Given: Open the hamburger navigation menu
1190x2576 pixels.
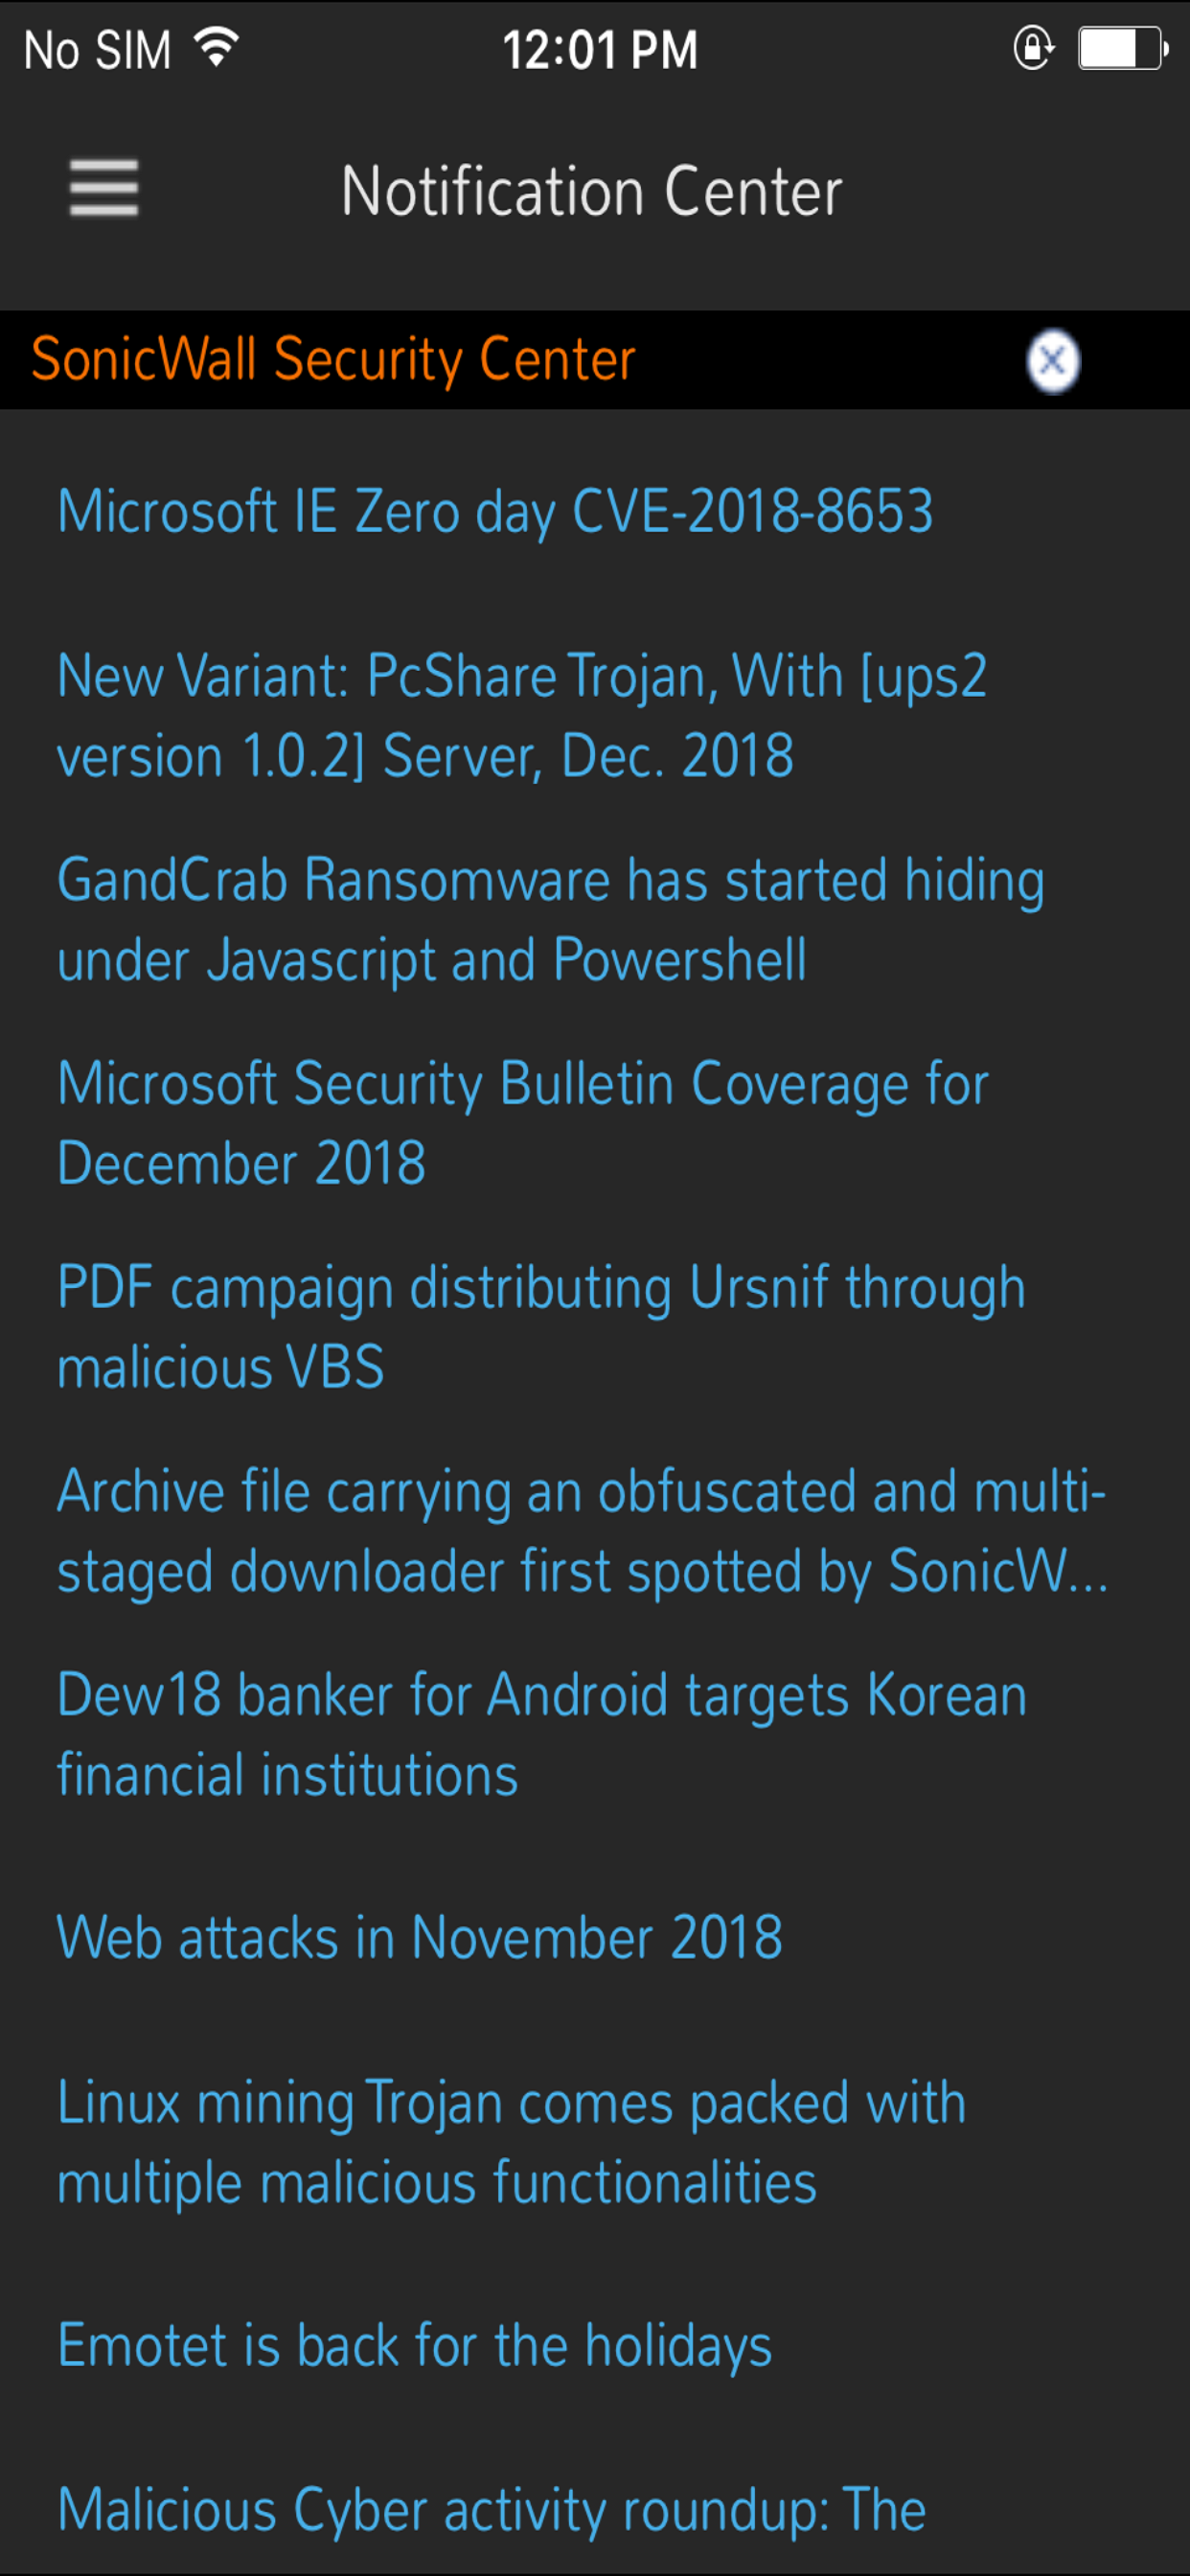Looking at the screenshot, I should click(x=104, y=189).
